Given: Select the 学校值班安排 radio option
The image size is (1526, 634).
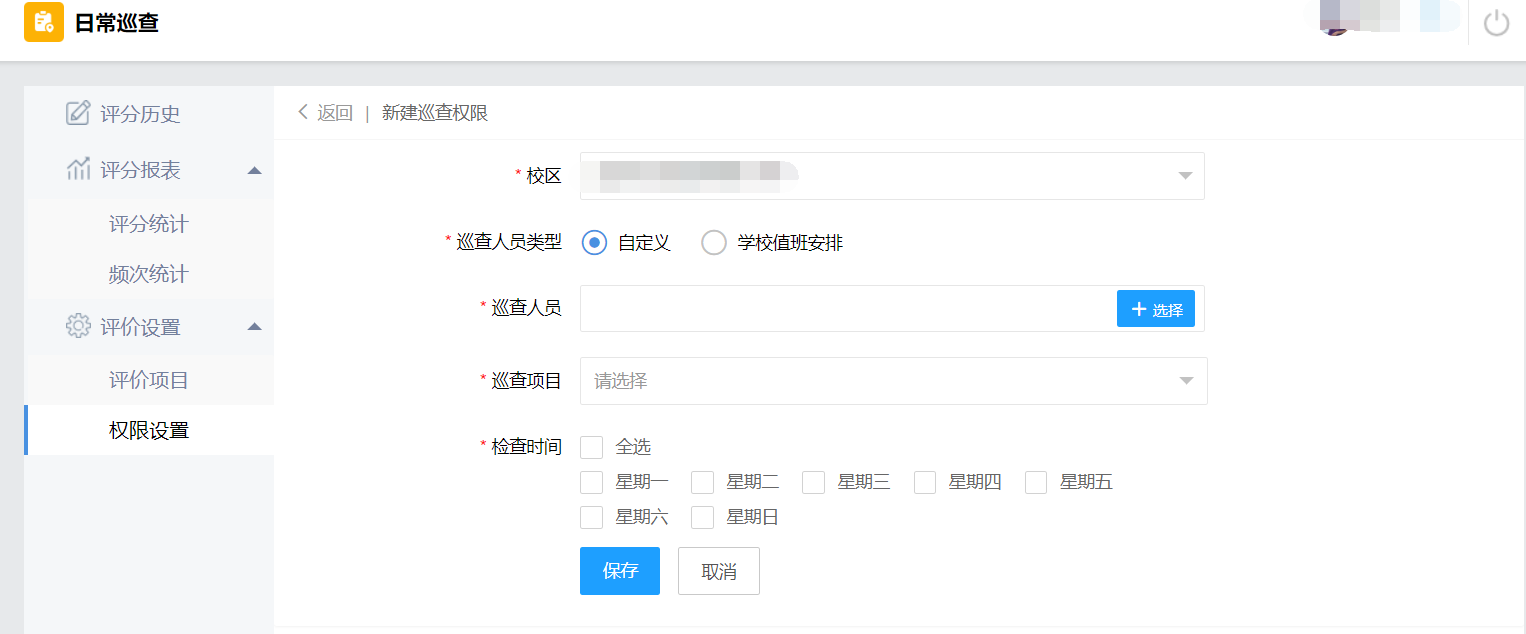Looking at the screenshot, I should [713, 243].
